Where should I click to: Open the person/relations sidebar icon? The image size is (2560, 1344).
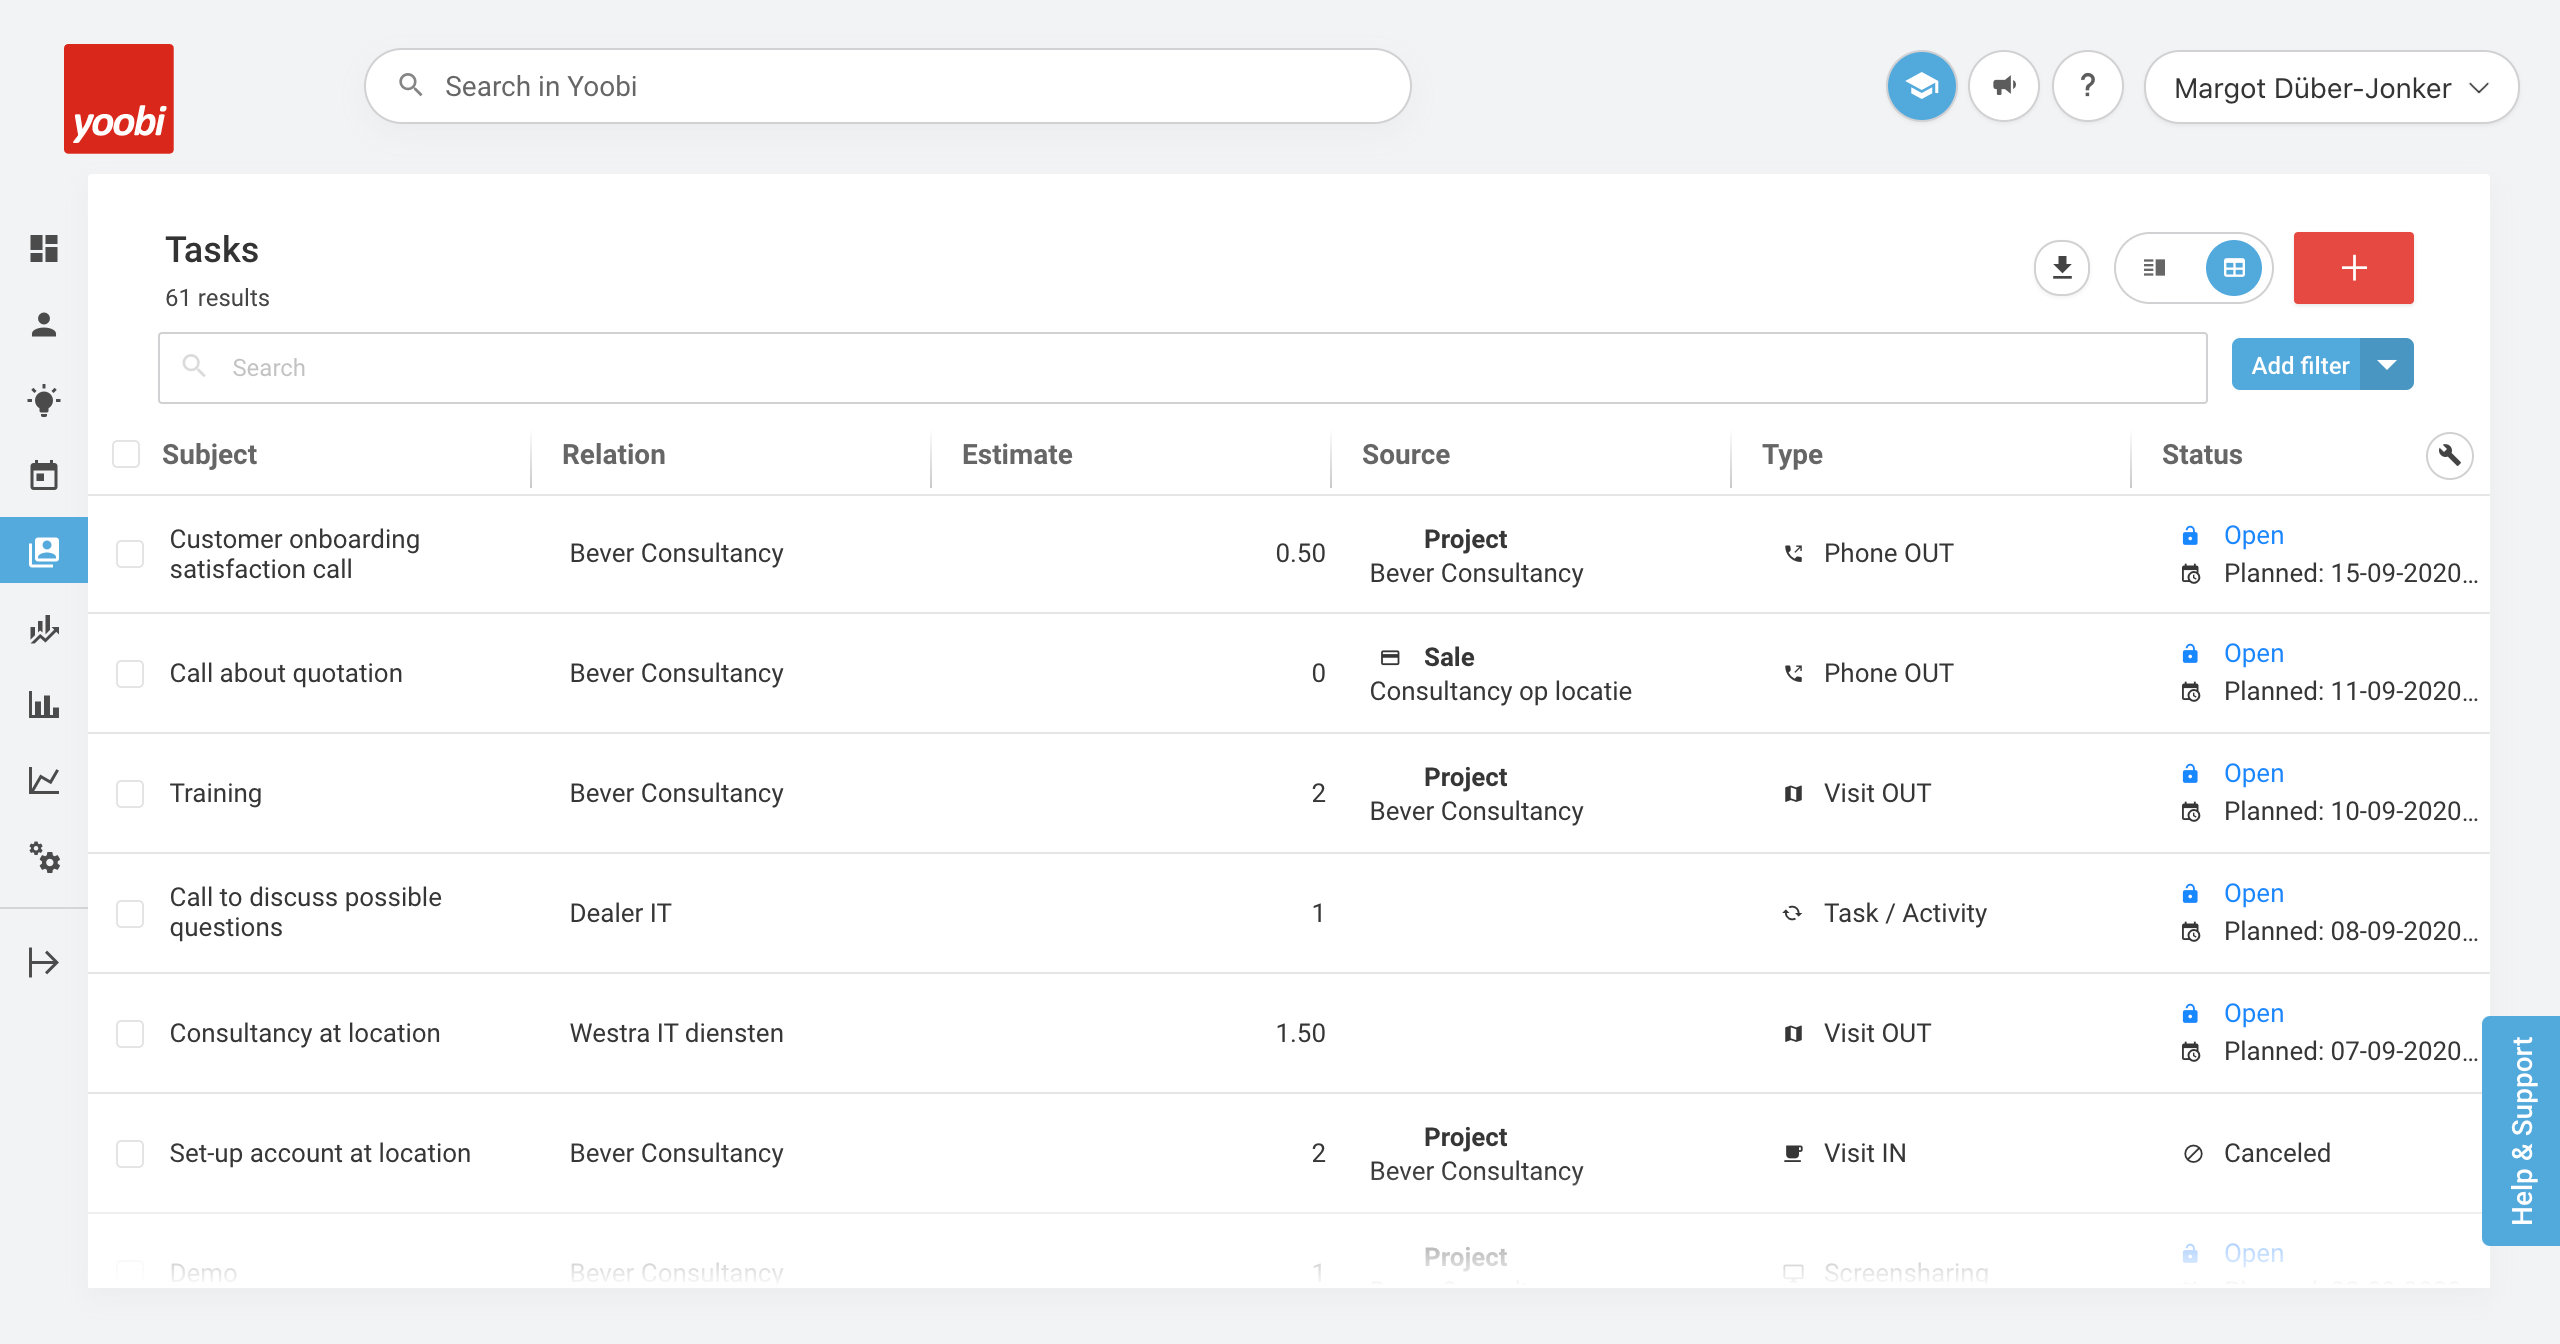[x=44, y=324]
